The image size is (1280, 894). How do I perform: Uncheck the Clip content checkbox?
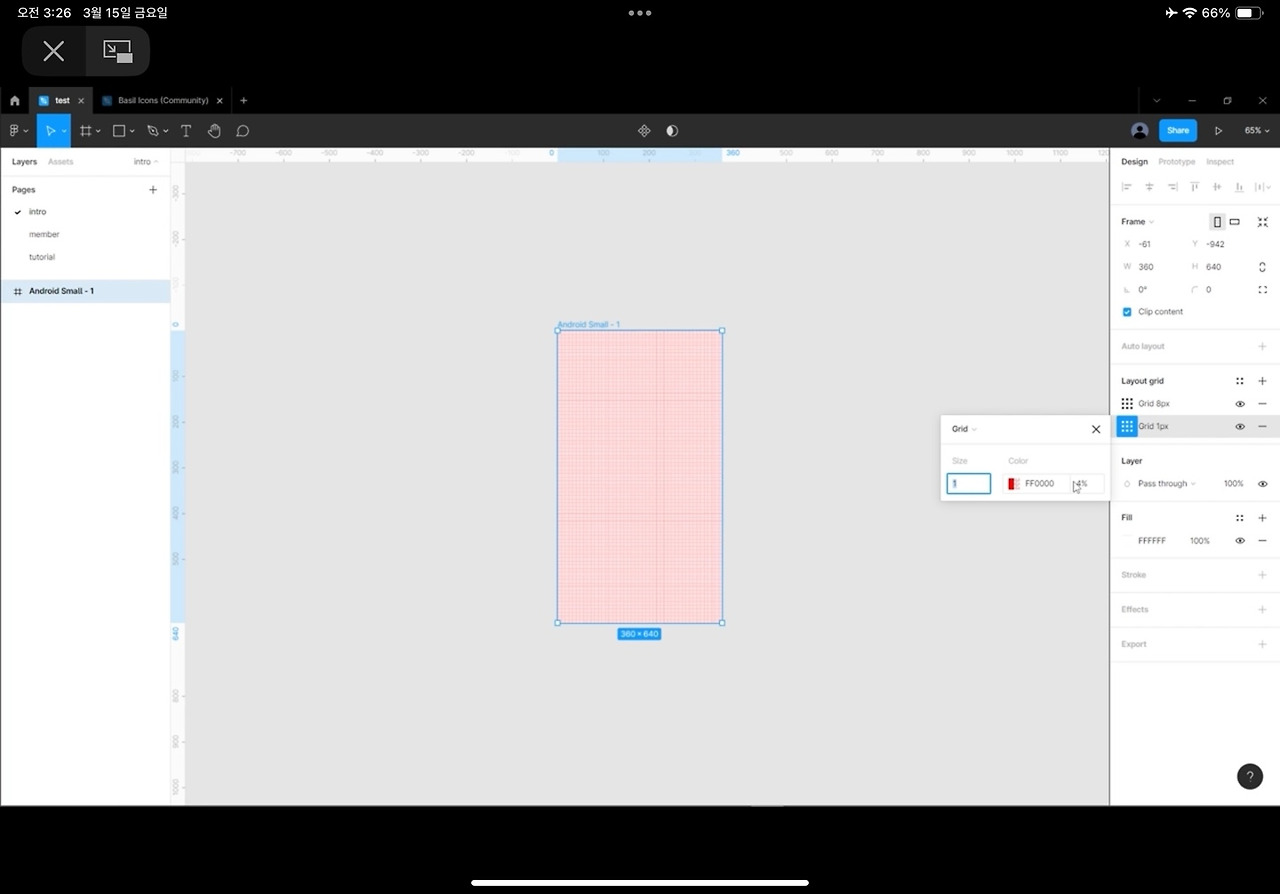coord(1127,312)
